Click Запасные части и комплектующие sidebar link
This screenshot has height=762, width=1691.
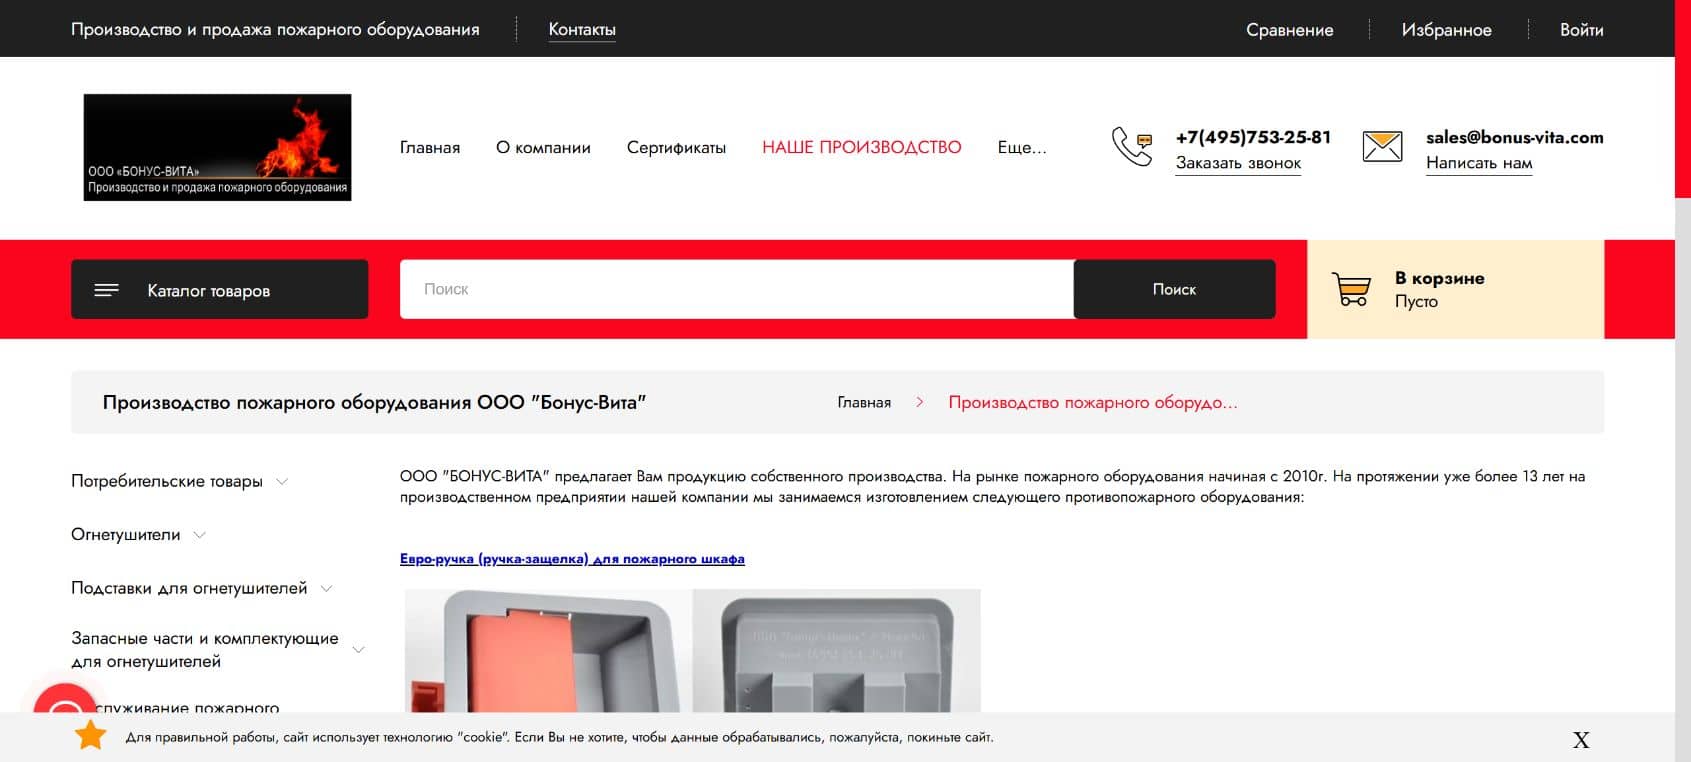click(205, 650)
